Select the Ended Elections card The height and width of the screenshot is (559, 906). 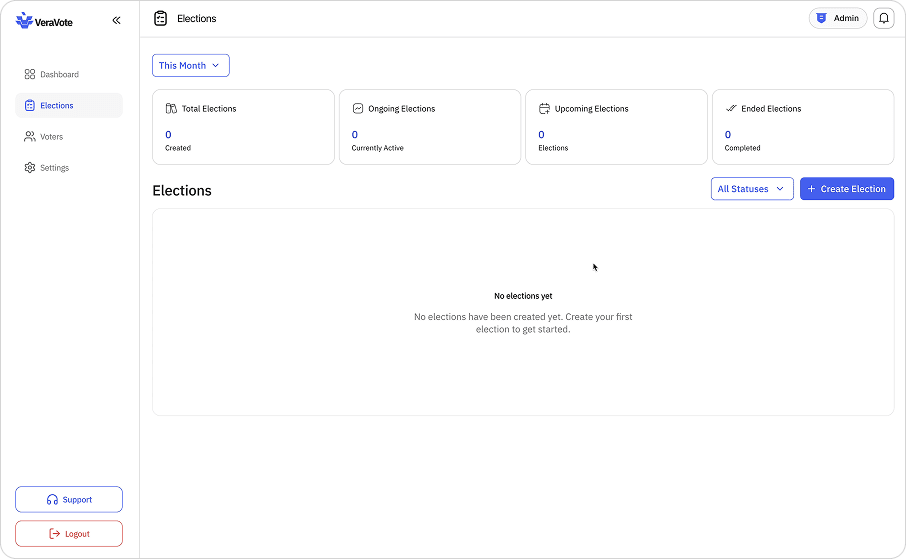pyautogui.click(x=803, y=127)
